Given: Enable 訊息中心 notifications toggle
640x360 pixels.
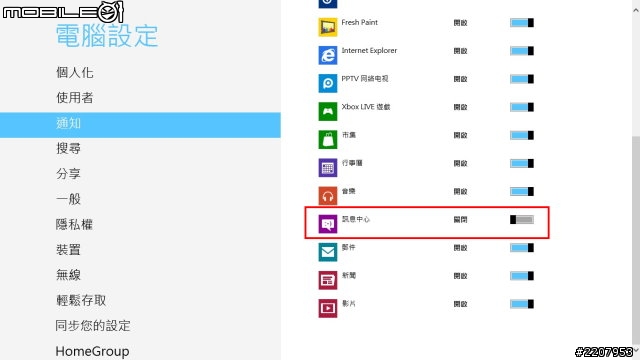Looking at the screenshot, I should 522,220.
